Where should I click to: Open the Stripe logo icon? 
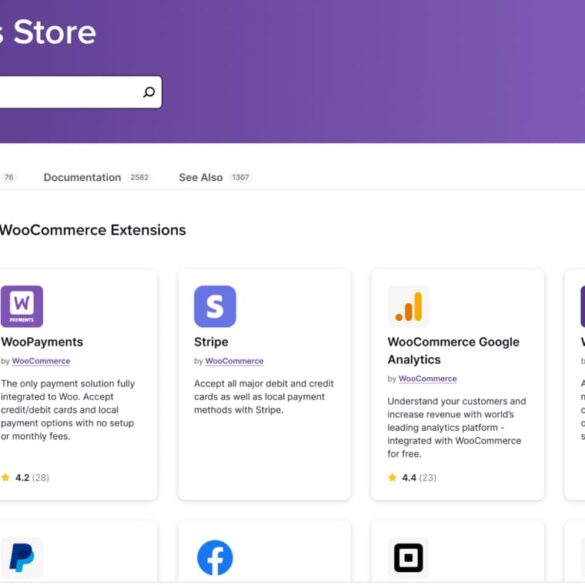pyautogui.click(x=215, y=306)
